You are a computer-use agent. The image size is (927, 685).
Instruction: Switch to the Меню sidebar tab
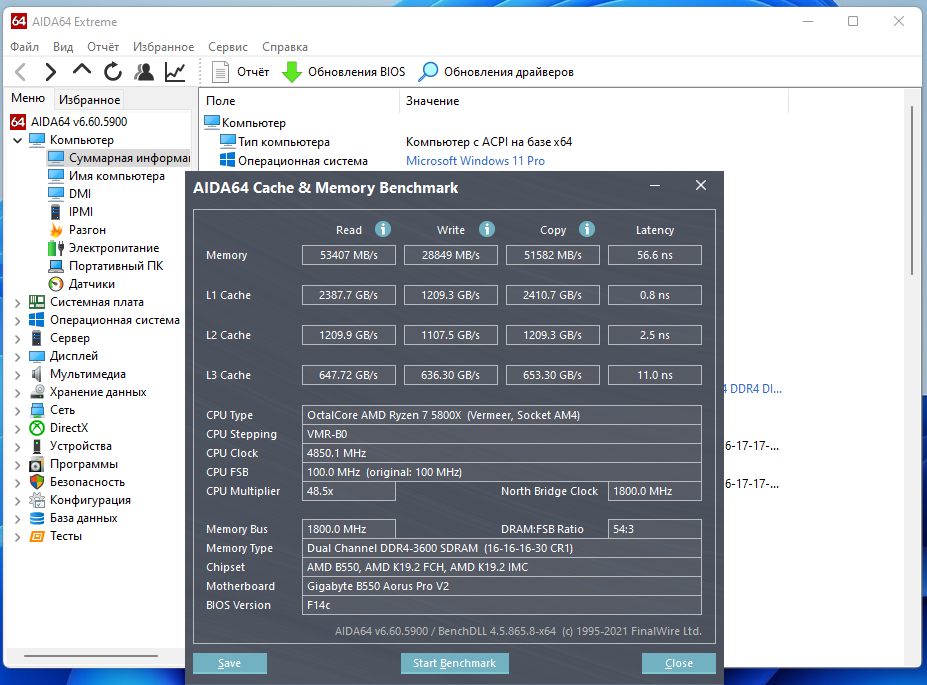click(x=28, y=98)
